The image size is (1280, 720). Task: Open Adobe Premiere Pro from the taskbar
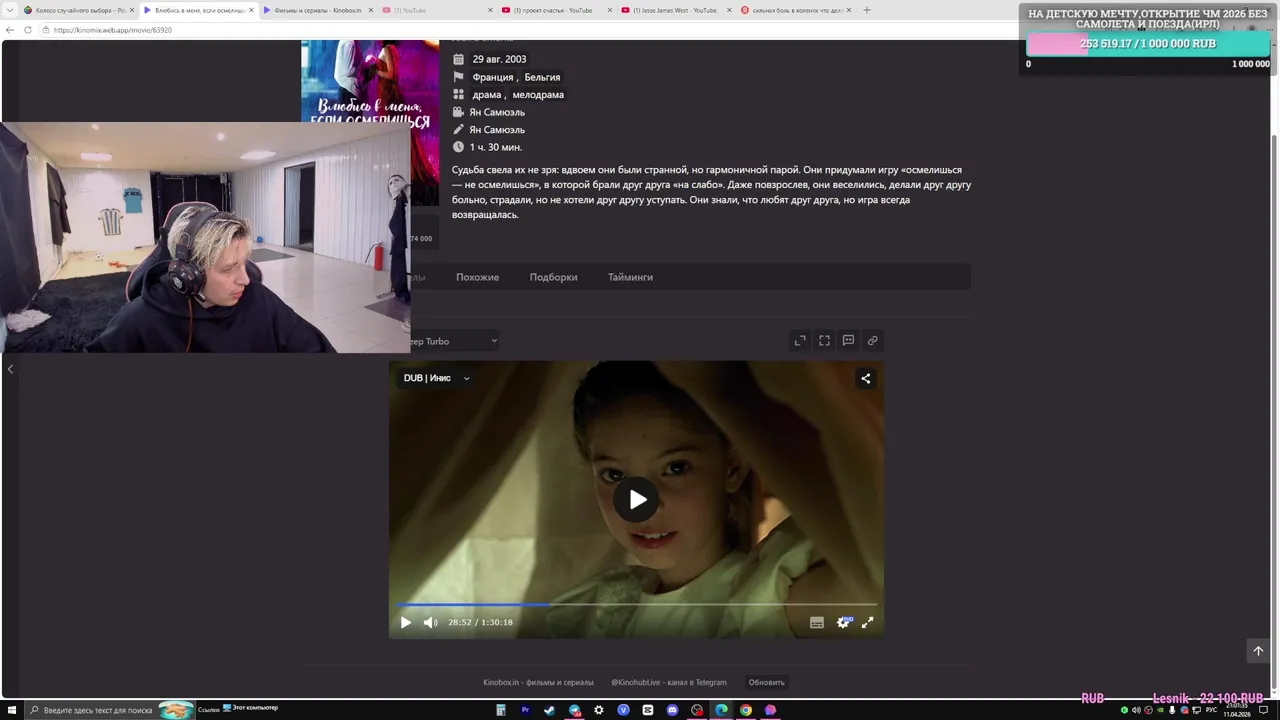click(x=525, y=710)
